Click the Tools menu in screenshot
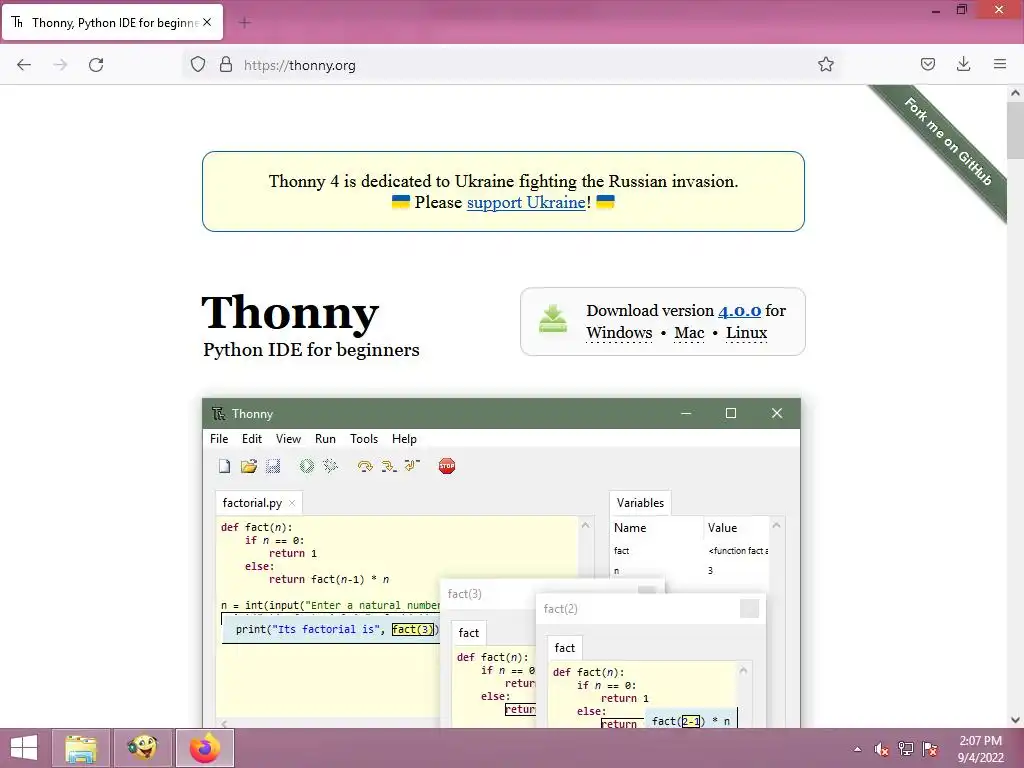 click(x=364, y=439)
